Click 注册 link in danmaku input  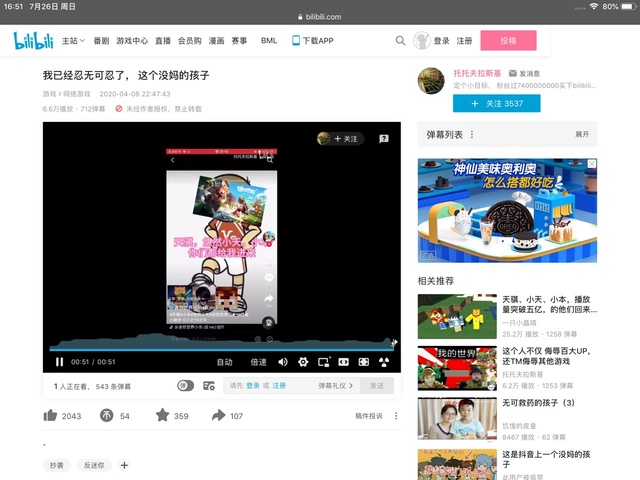(279, 385)
